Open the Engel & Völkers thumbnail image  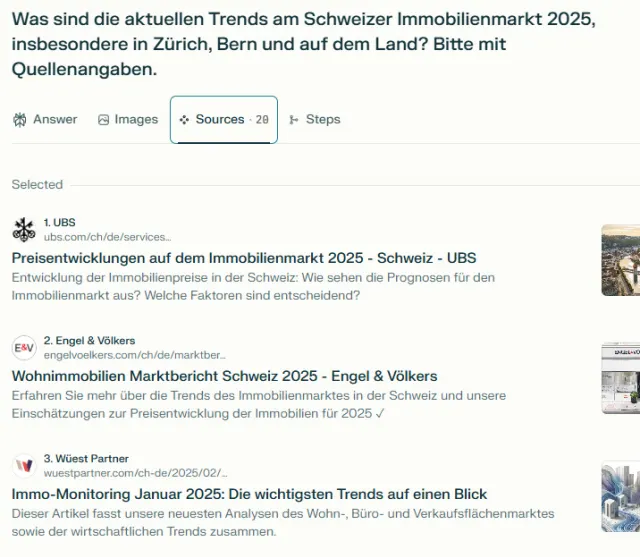620,378
